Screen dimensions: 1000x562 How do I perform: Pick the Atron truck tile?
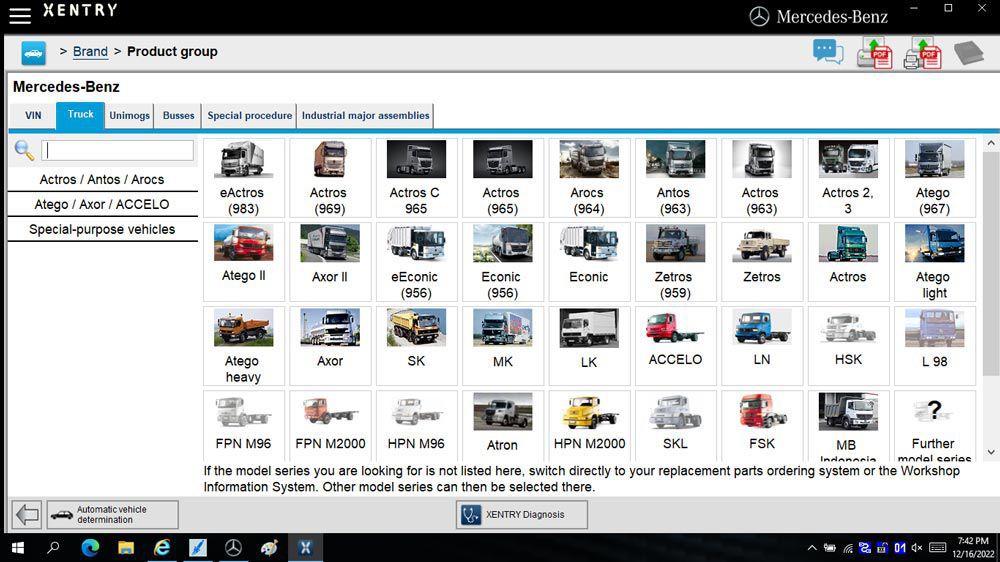pos(503,425)
